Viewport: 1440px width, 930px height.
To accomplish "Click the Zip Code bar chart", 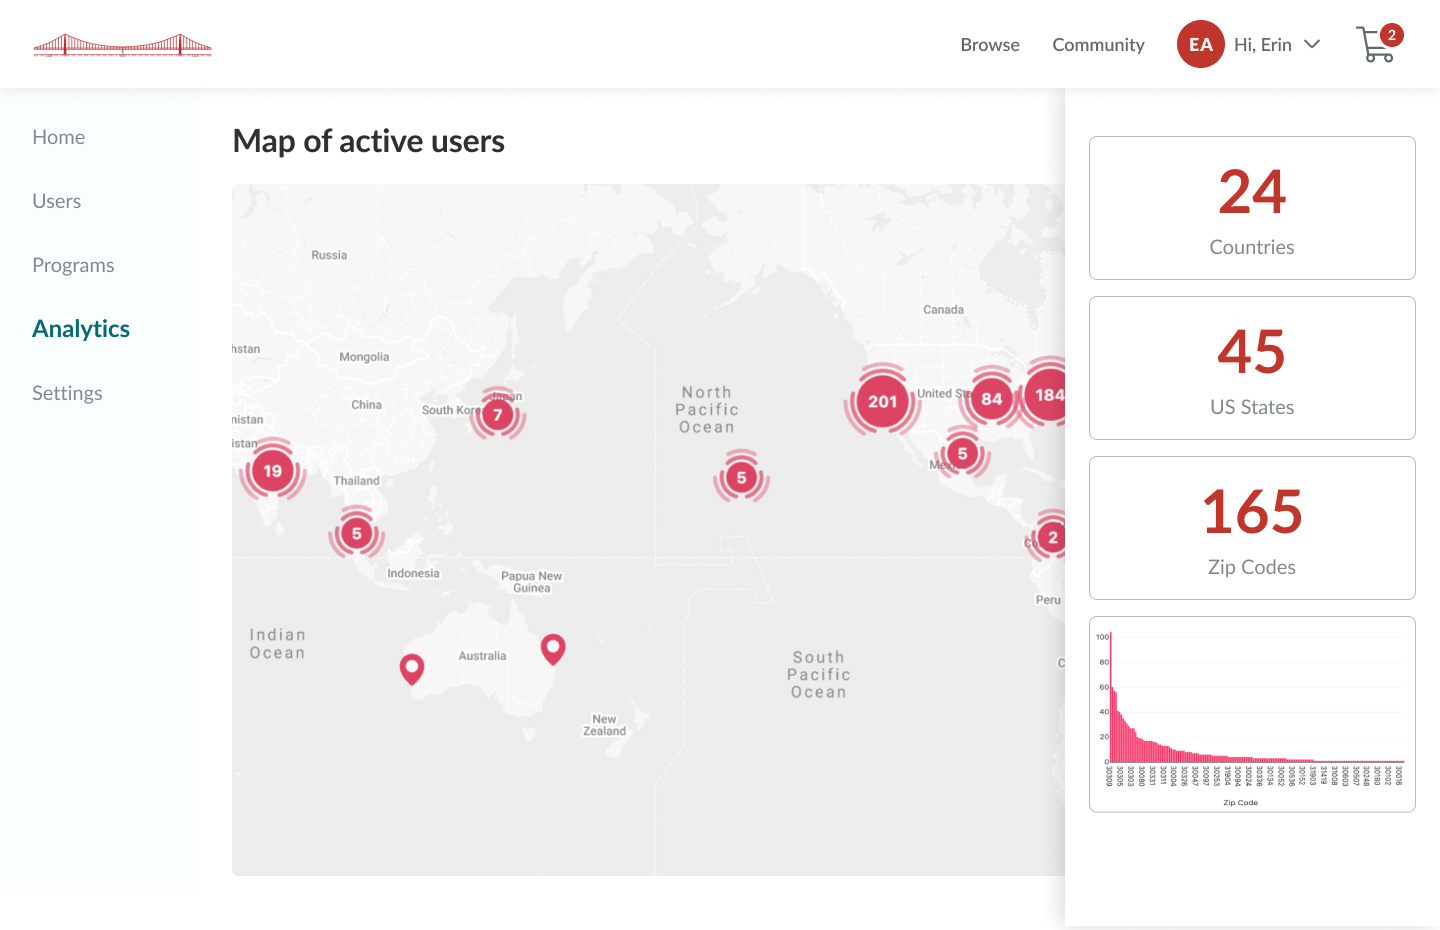I will (x=1252, y=714).
